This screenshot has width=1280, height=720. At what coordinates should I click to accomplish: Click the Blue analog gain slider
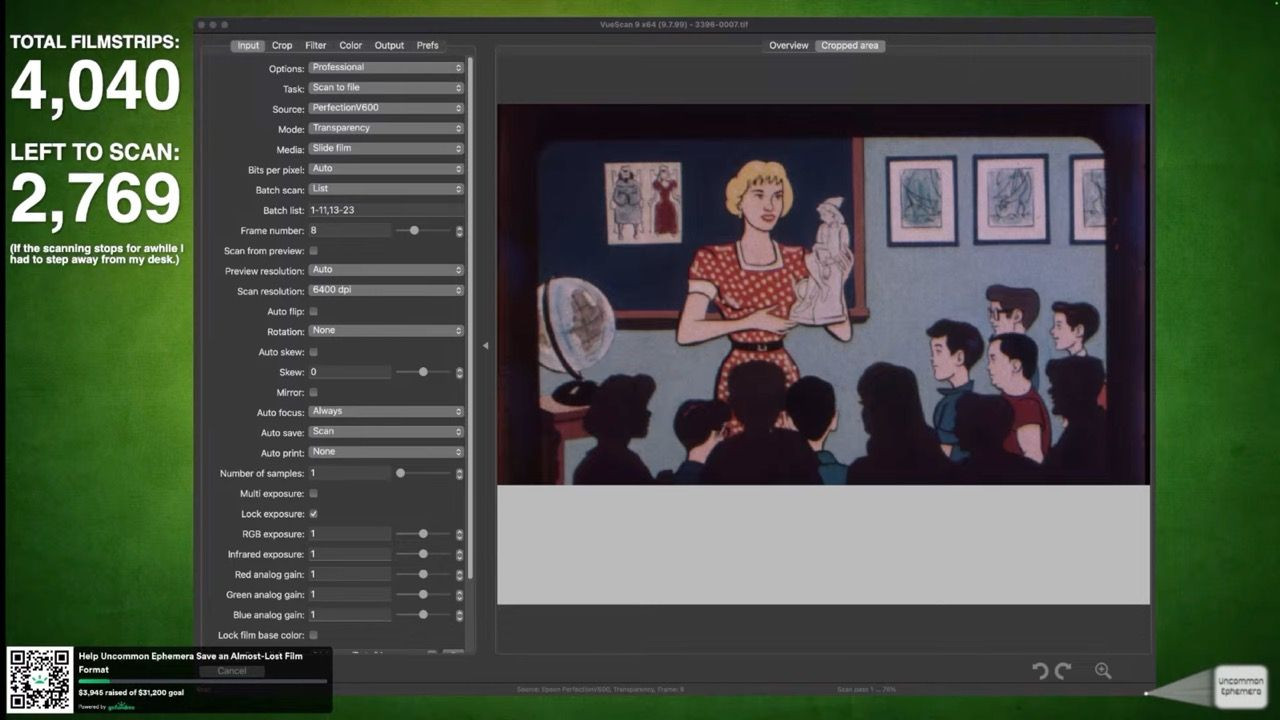pos(423,615)
